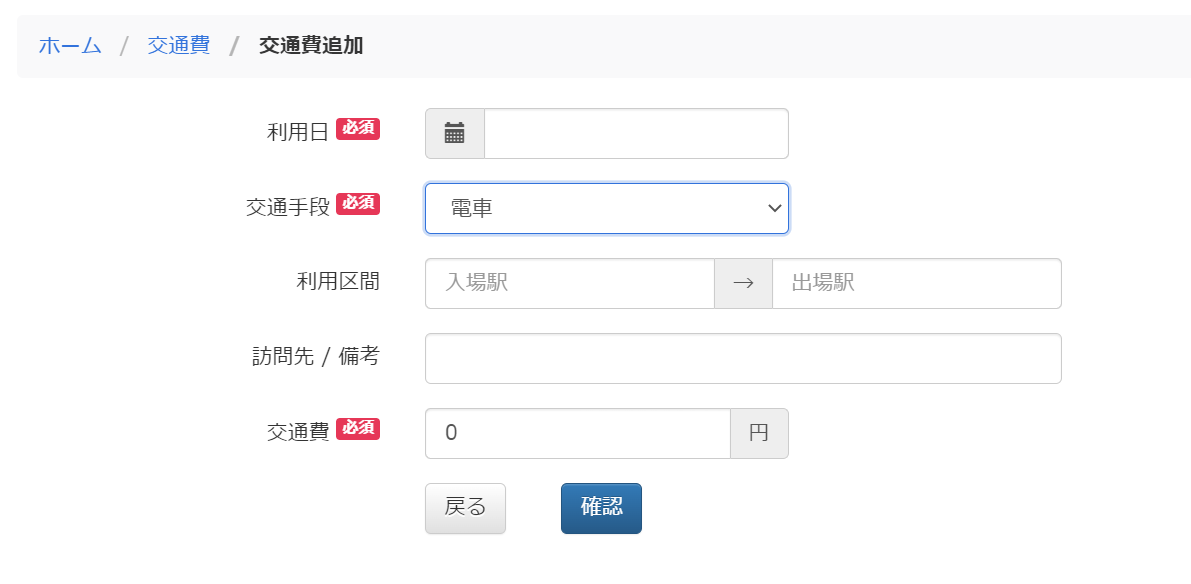Screen dimensions: 1191x584
Task: Focus the 利用日 date input field
Action: pos(637,134)
